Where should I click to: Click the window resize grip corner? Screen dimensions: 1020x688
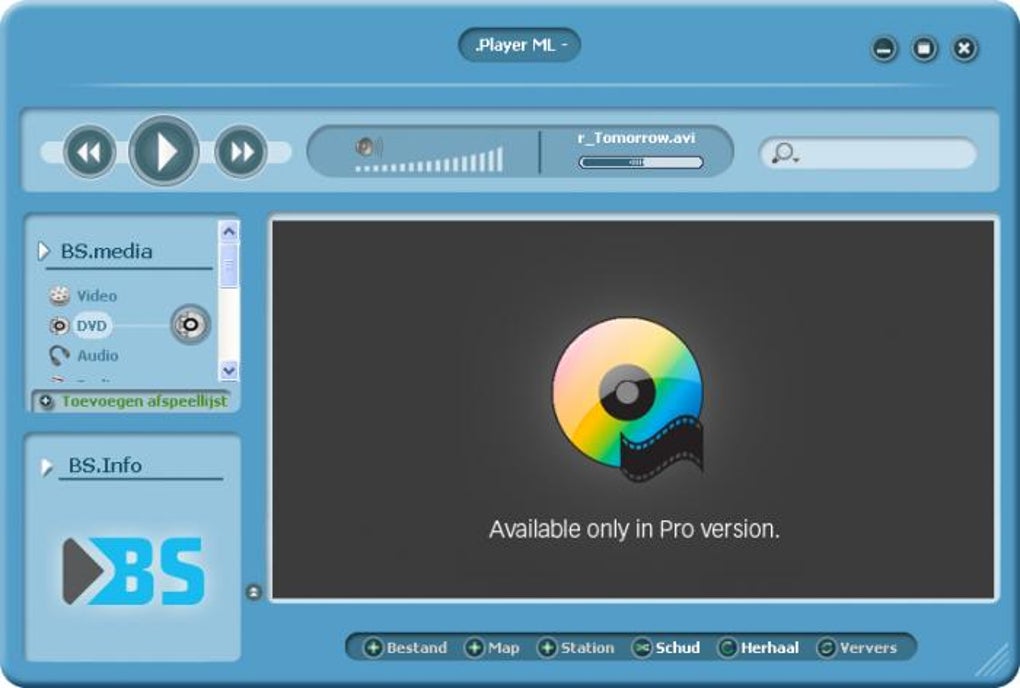click(993, 662)
